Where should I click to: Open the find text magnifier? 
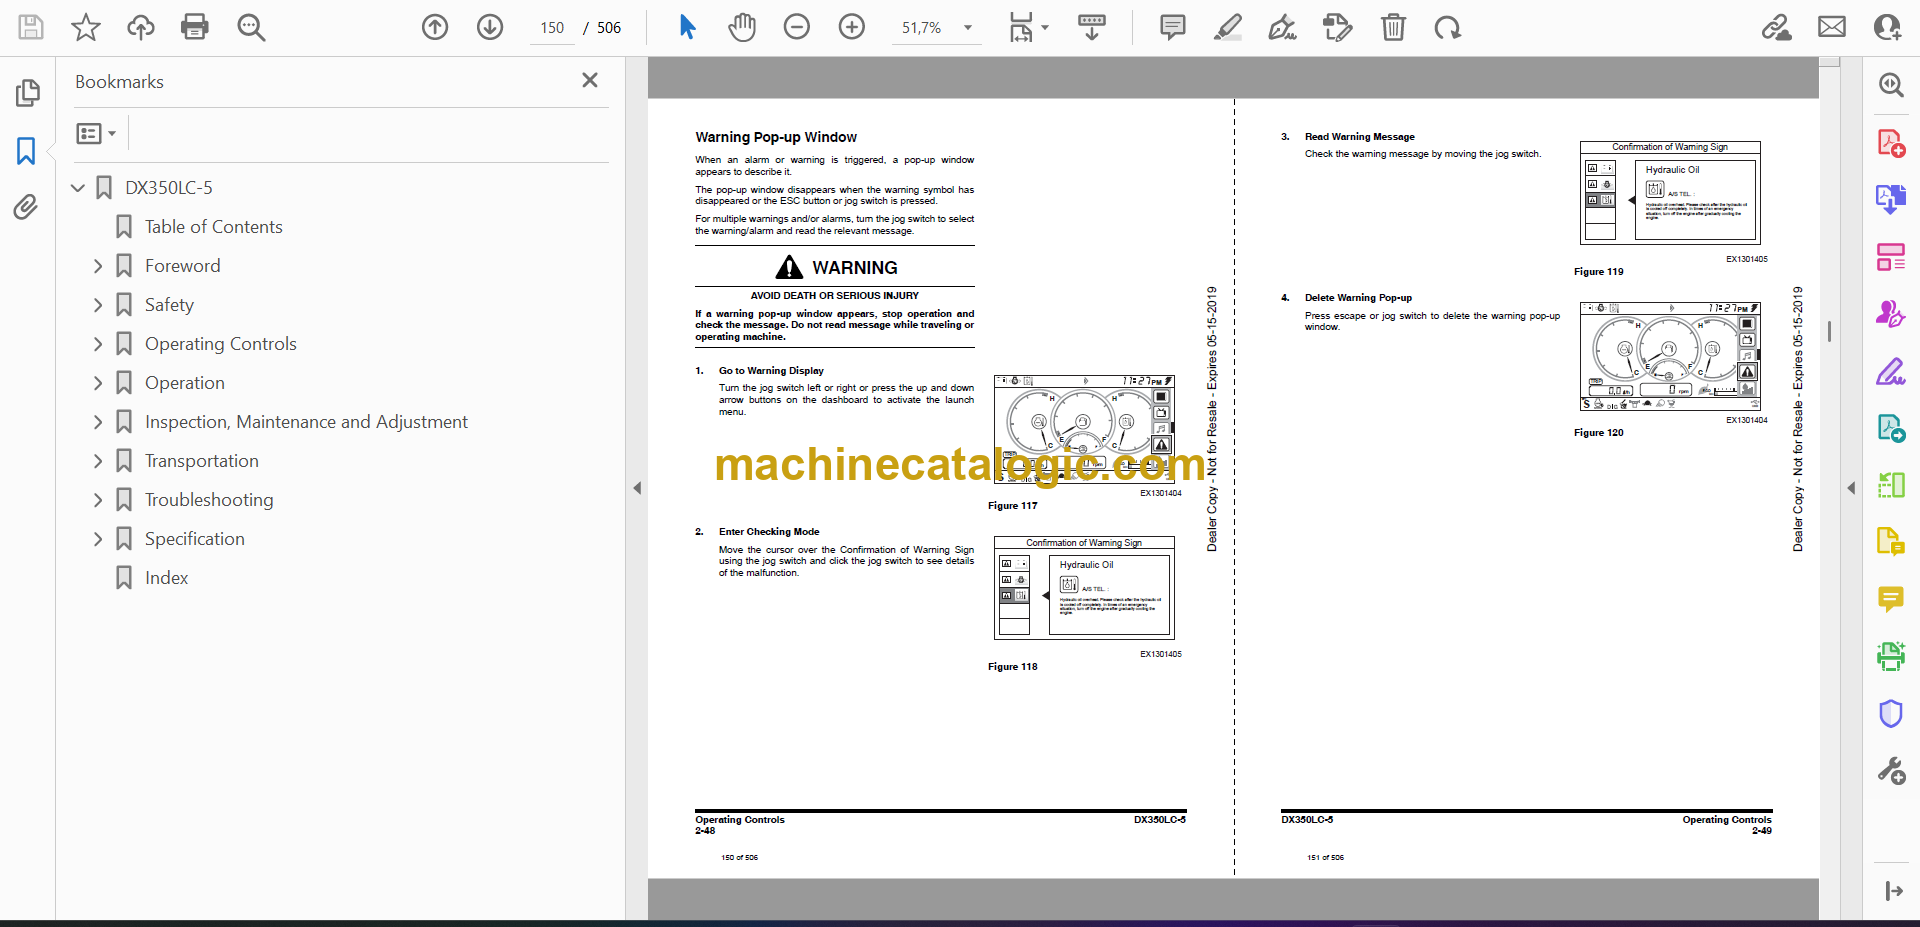pyautogui.click(x=251, y=27)
